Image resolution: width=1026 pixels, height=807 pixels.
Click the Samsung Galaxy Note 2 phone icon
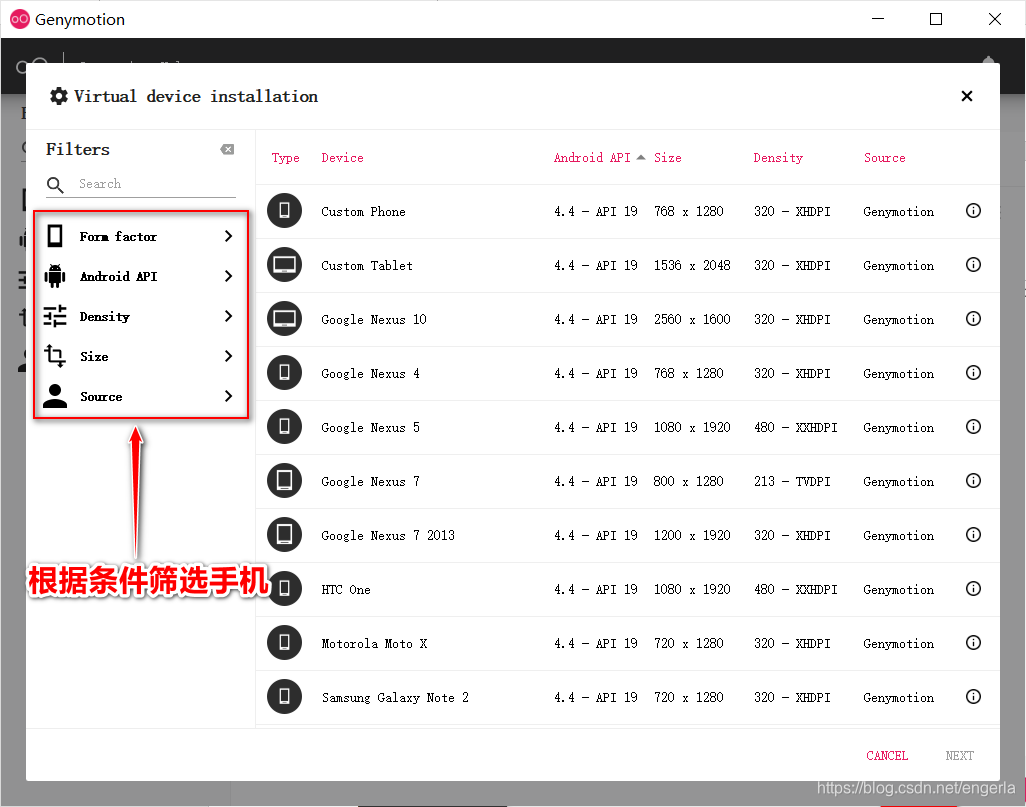point(285,696)
